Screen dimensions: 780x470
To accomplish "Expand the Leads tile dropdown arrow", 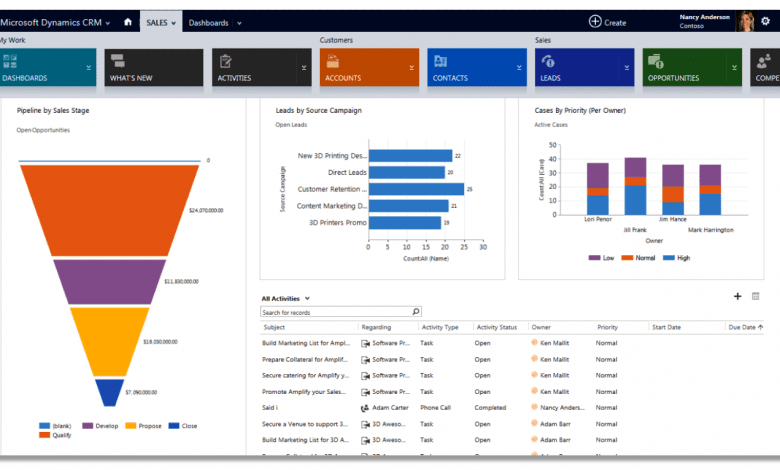I will click(x=627, y=68).
